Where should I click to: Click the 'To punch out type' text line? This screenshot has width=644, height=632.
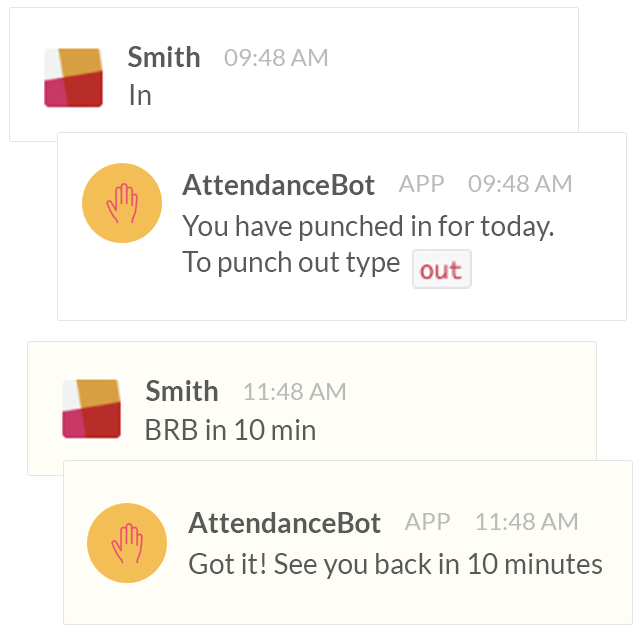pyautogui.click(x=291, y=262)
